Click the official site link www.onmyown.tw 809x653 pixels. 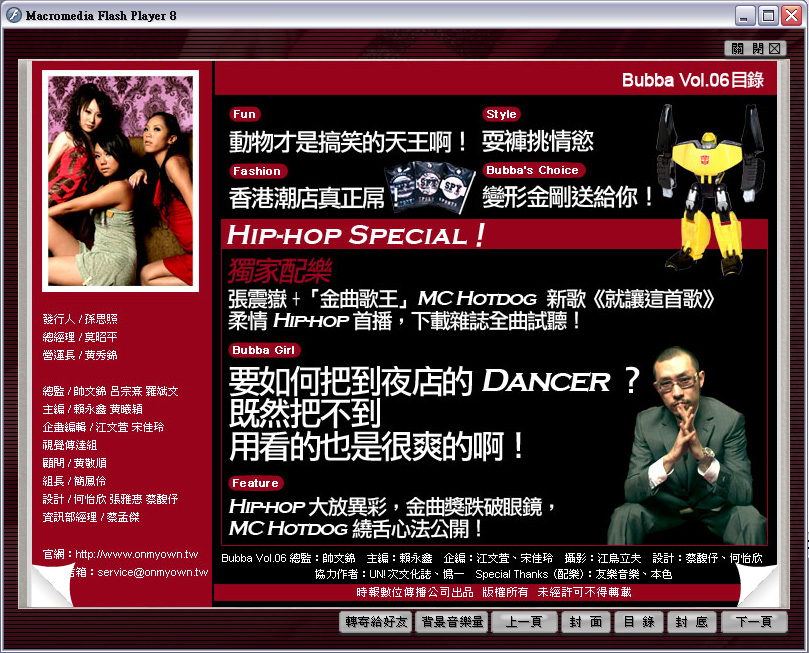click(136, 554)
